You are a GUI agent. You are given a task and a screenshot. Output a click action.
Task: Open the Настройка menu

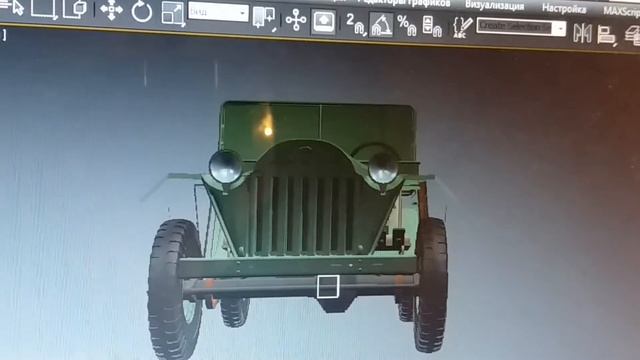click(564, 8)
